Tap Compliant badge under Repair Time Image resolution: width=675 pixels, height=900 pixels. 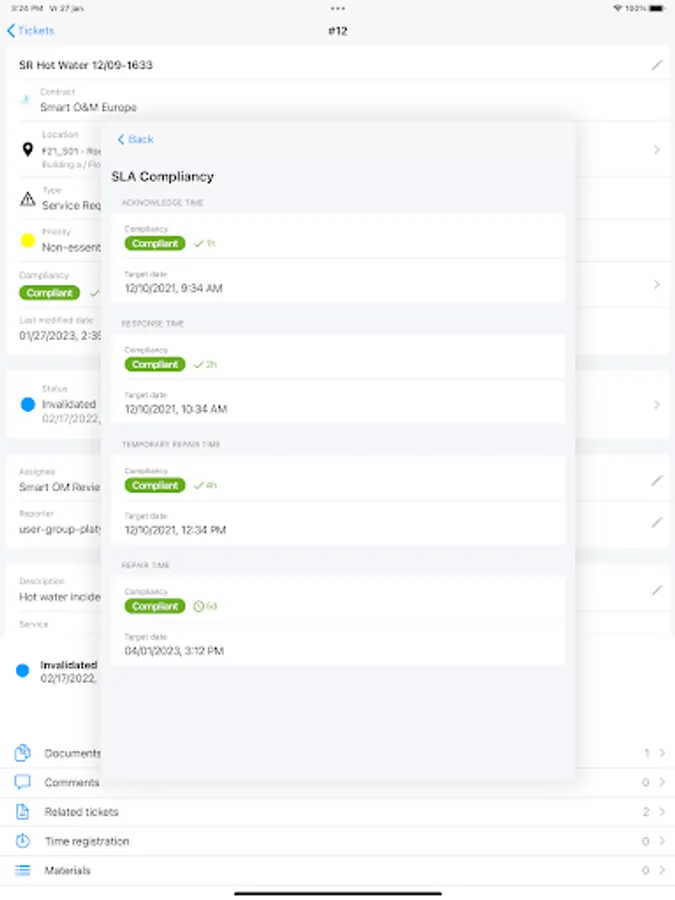(155, 606)
